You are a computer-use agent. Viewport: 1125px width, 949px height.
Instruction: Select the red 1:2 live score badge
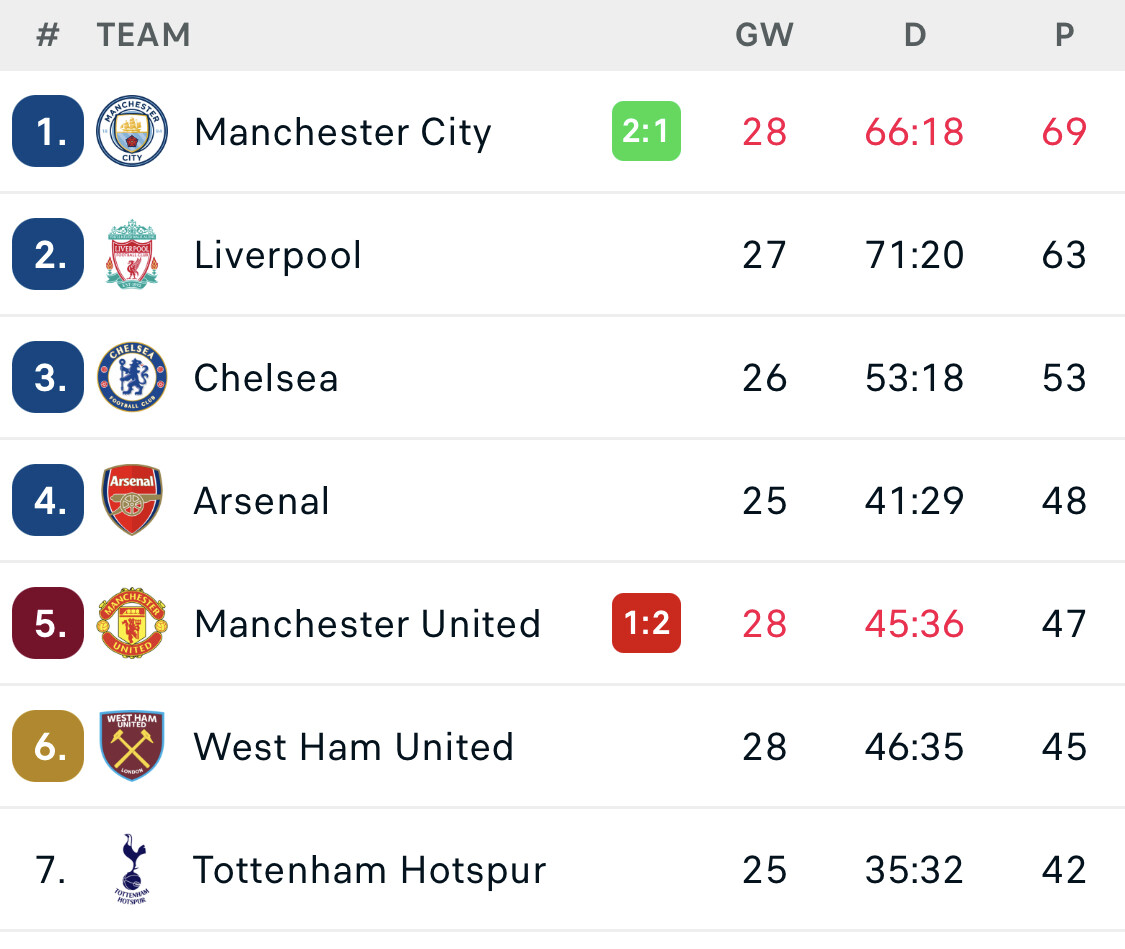(x=646, y=623)
